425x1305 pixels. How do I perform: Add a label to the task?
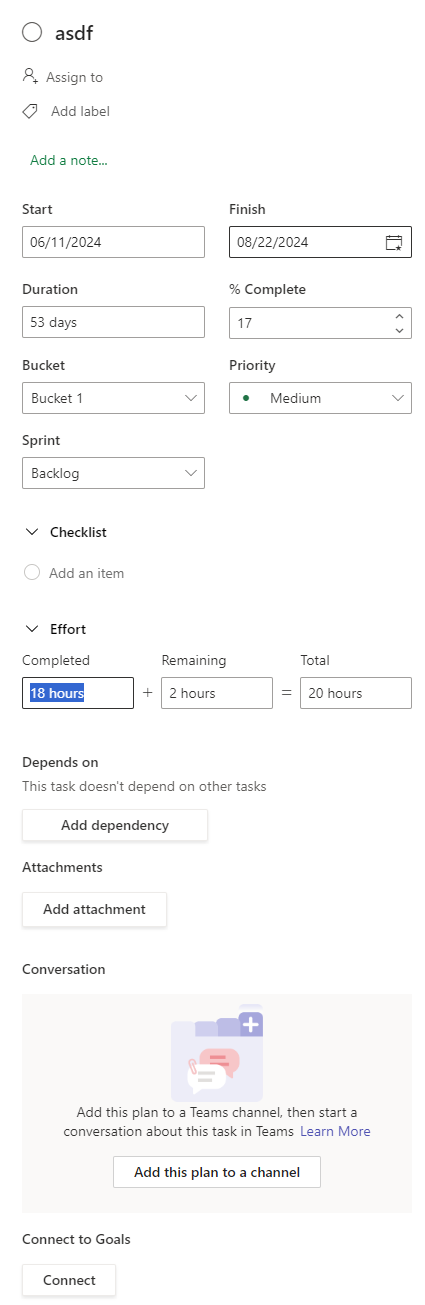point(80,111)
